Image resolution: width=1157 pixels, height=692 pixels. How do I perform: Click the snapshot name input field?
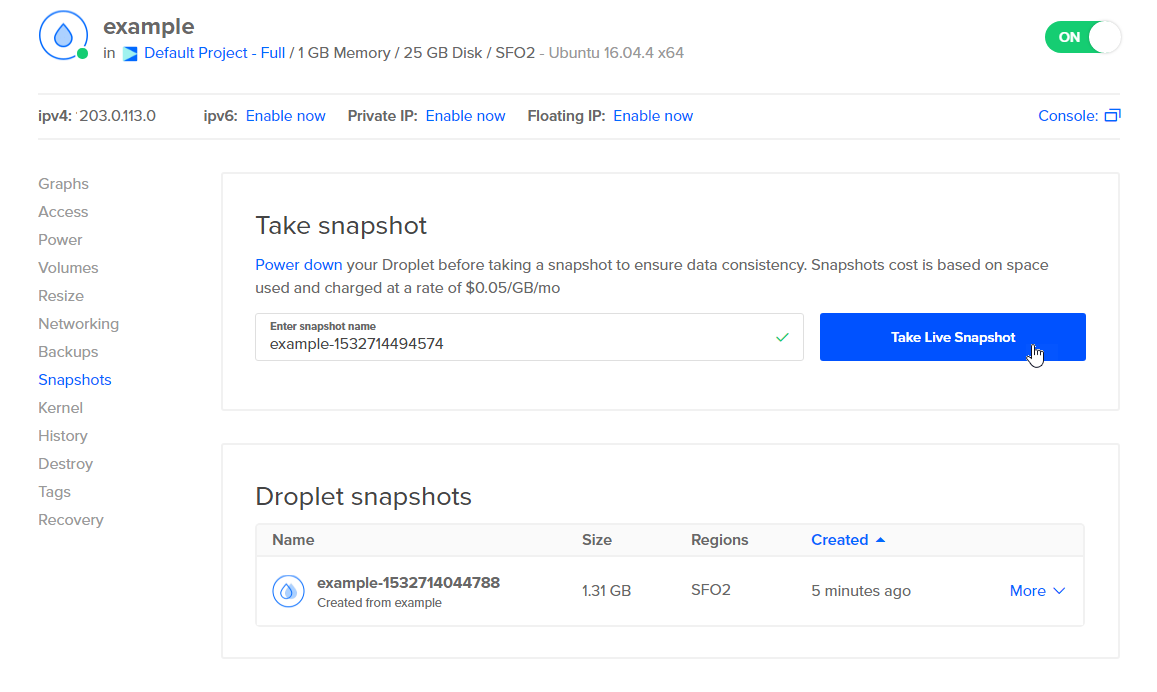tap(510, 343)
